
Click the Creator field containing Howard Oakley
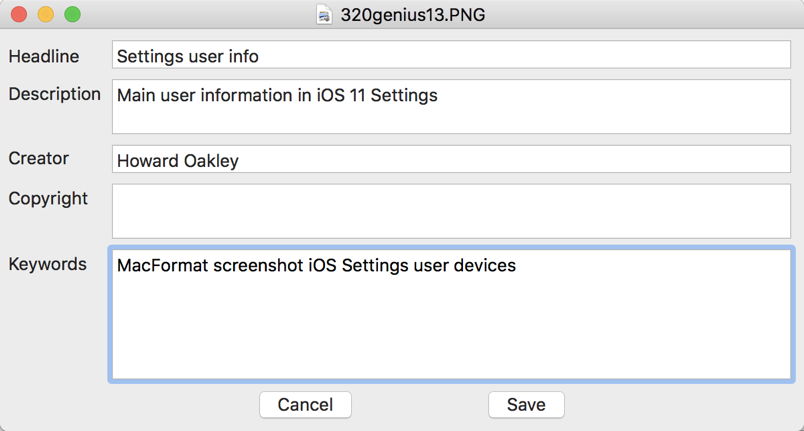[x=450, y=160]
